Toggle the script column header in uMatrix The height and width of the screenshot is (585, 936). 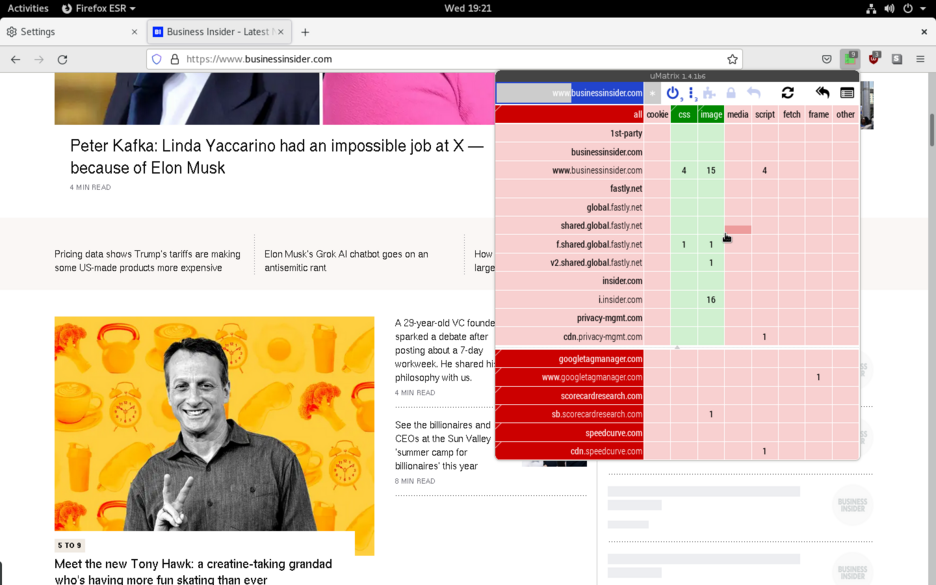pyautogui.click(x=765, y=115)
